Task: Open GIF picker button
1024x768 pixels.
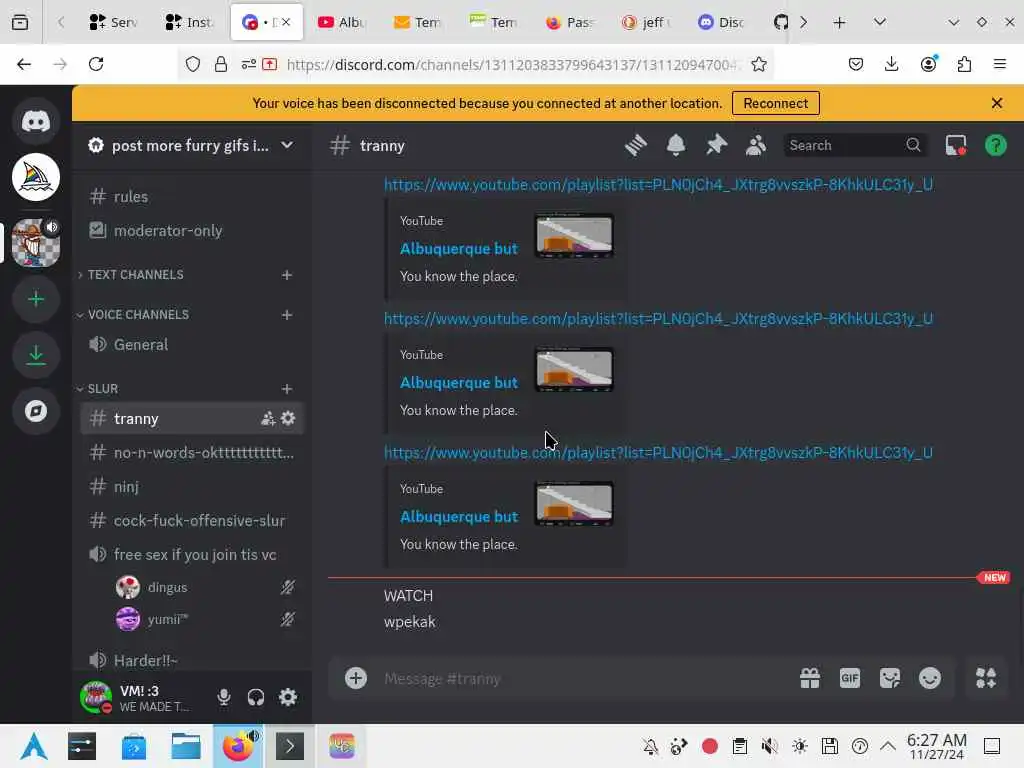Action: click(x=850, y=678)
